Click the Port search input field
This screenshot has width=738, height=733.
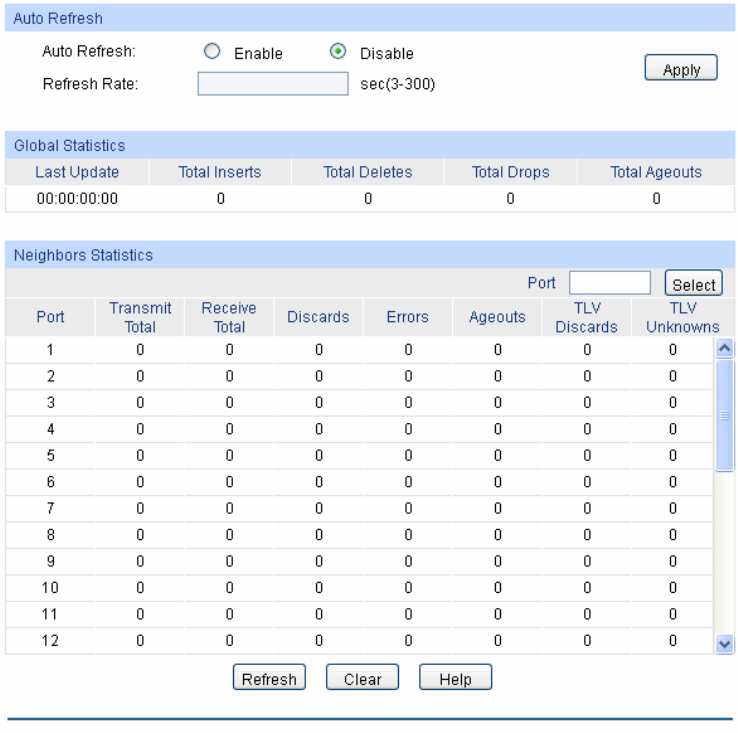coord(609,284)
